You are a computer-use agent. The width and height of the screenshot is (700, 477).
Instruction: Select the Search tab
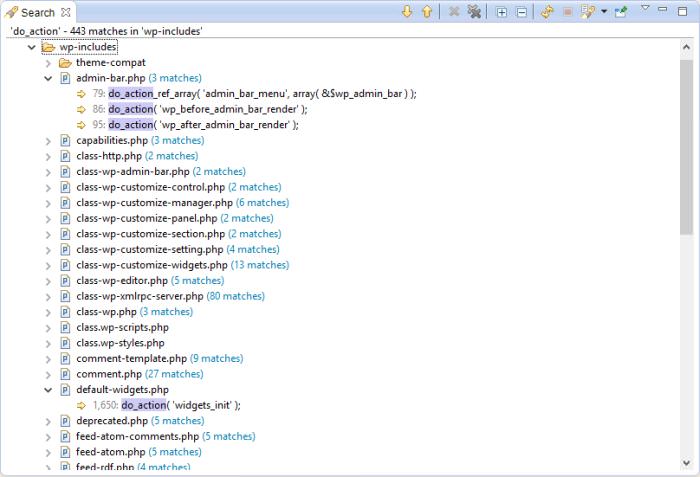tap(38, 13)
